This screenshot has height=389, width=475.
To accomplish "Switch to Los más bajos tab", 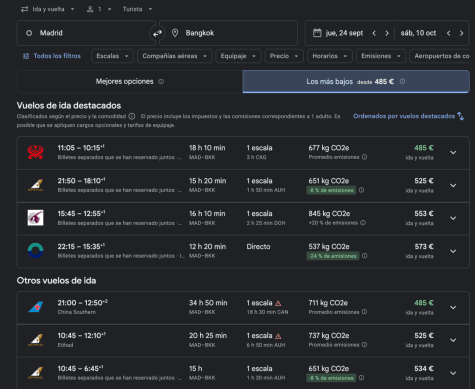I will tap(356, 81).
